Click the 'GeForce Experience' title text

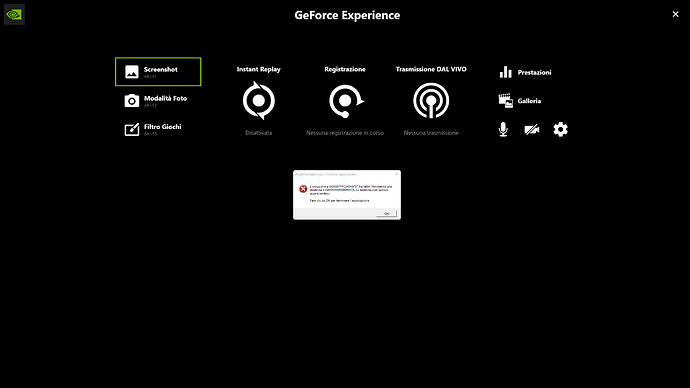(347, 15)
